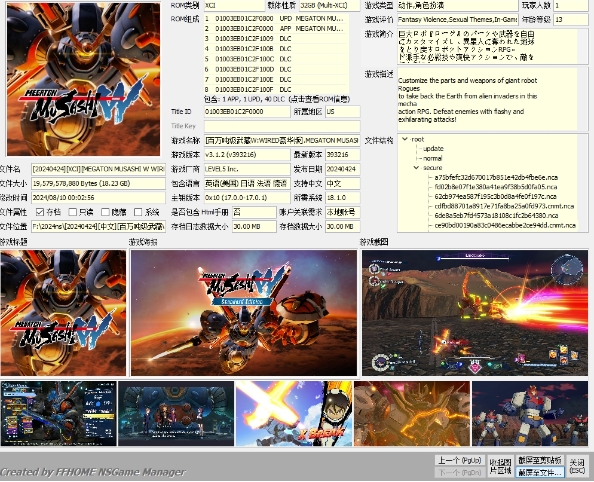
Task: Click the 主键版本 field showing 0x10
Action: [247, 197]
